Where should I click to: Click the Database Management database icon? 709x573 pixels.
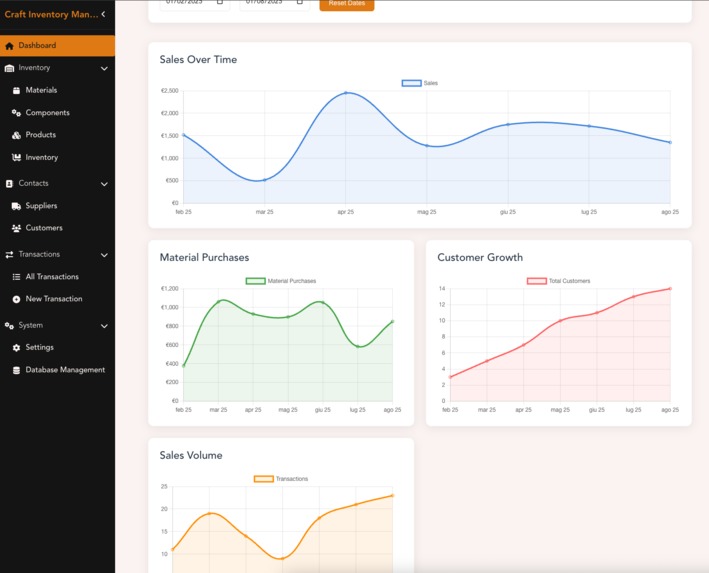pyautogui.click(x=16, y=370)
